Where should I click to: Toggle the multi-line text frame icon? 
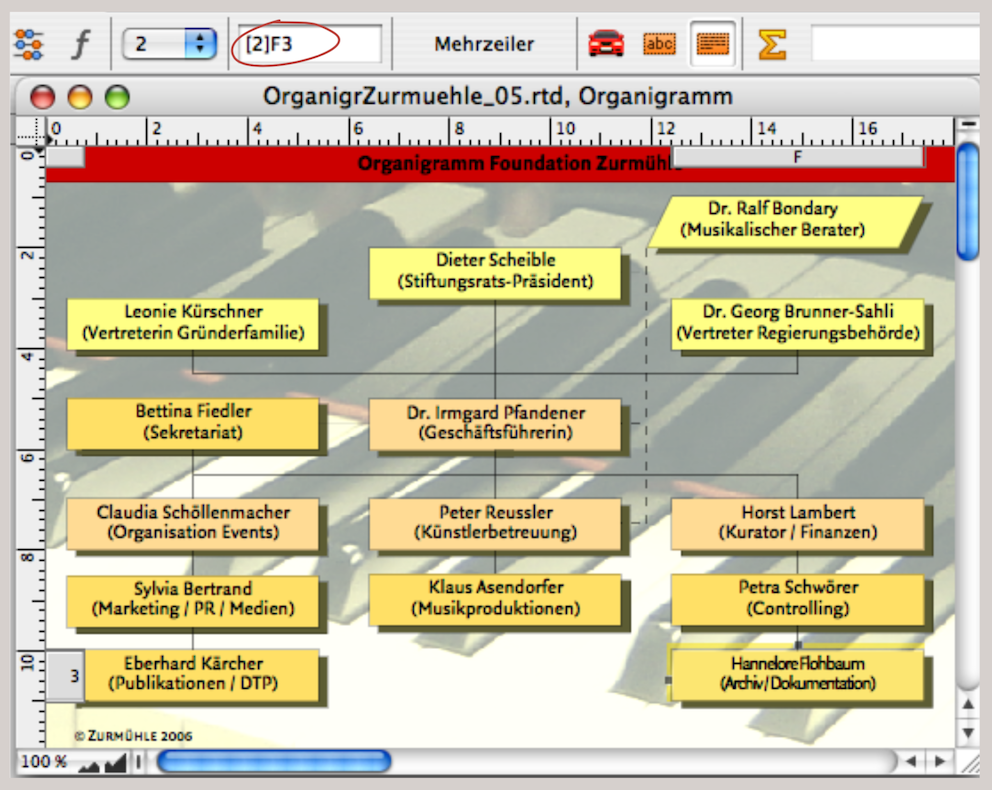point(712,44)
